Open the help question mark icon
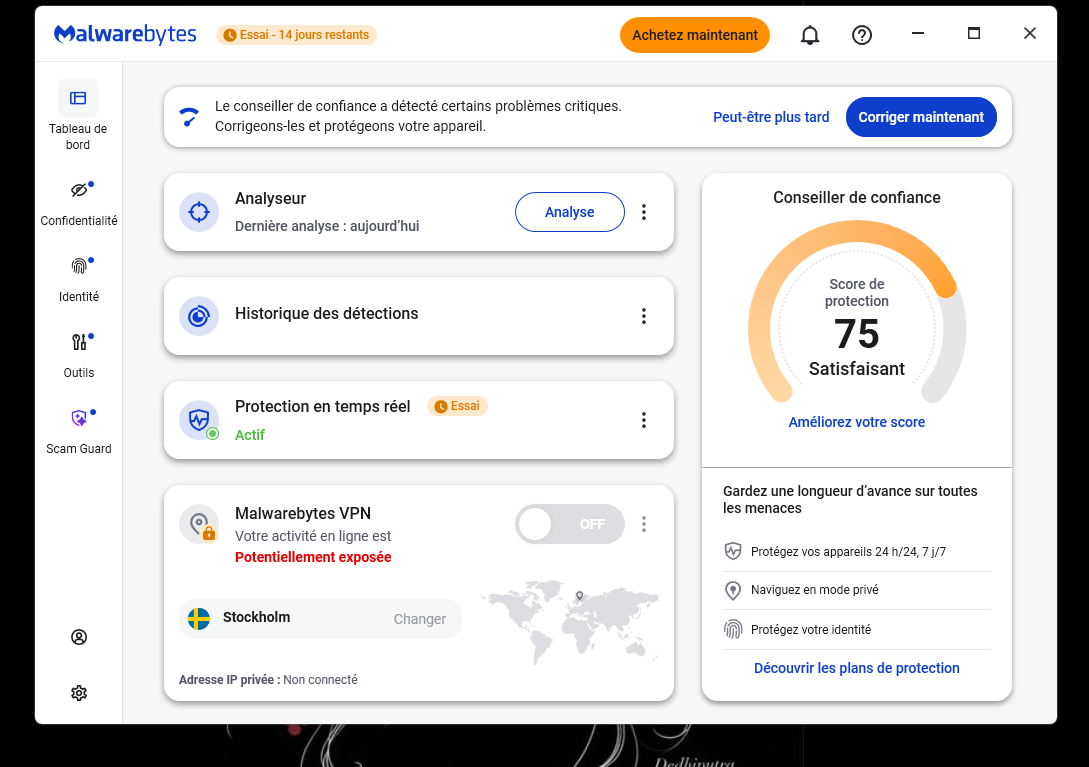This screenshot has width=1089, height=767. coord(862,35)
